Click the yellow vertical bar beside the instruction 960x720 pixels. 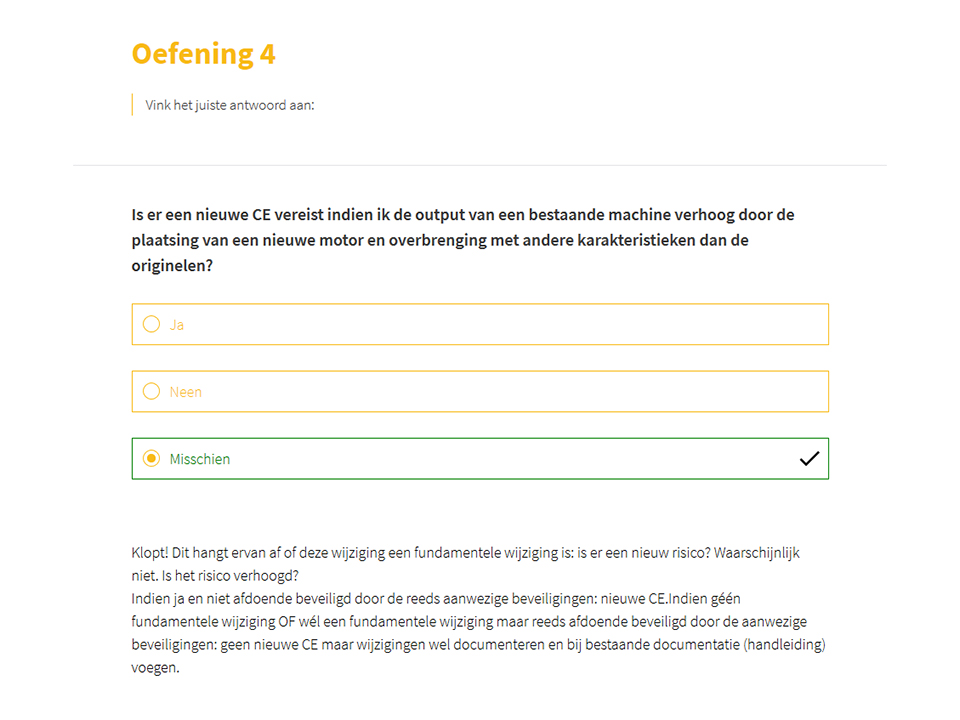point(132,105)
